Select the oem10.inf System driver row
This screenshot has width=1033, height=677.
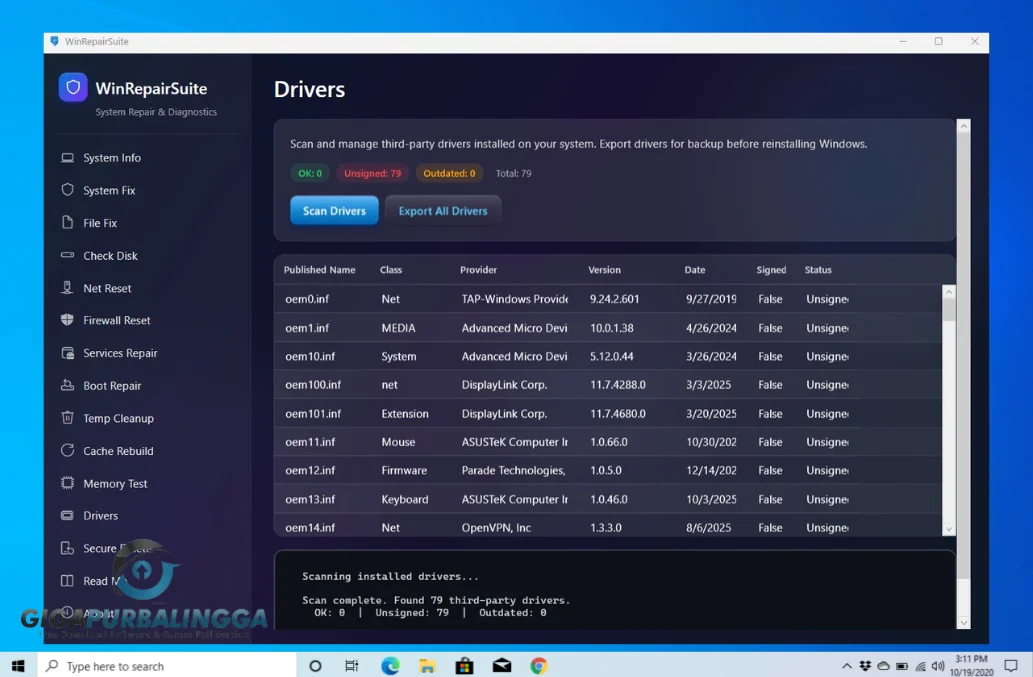click(x=607, y=356)
